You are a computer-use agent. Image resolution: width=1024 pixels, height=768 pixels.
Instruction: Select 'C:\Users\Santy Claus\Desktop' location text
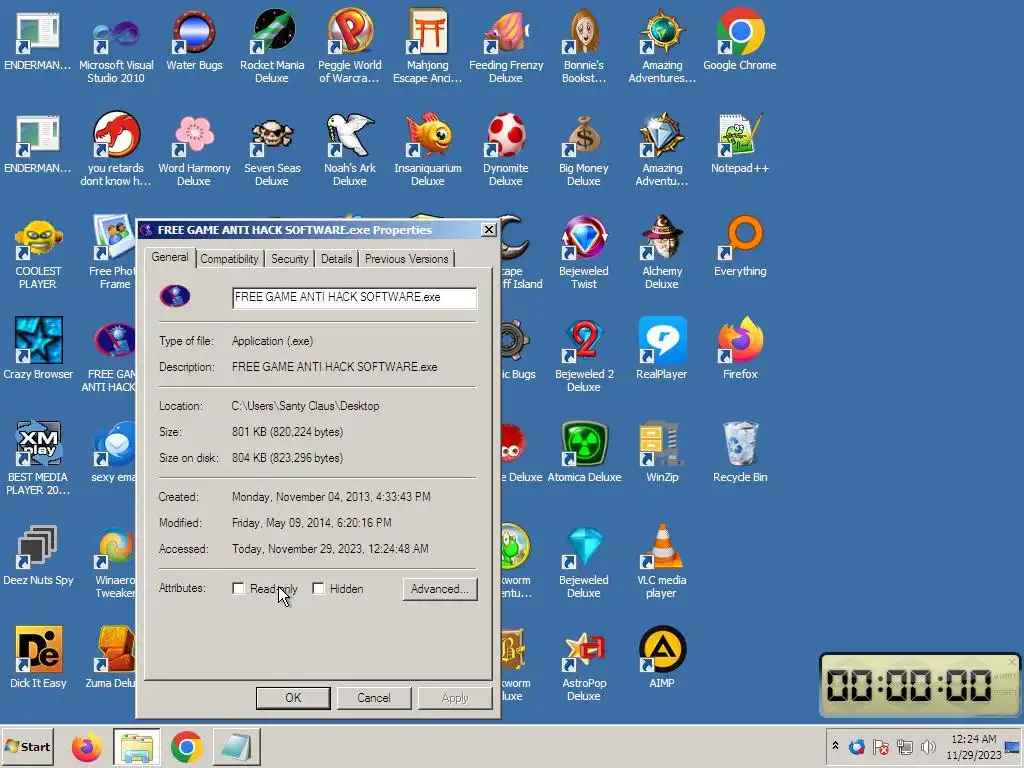coord(305,406)
